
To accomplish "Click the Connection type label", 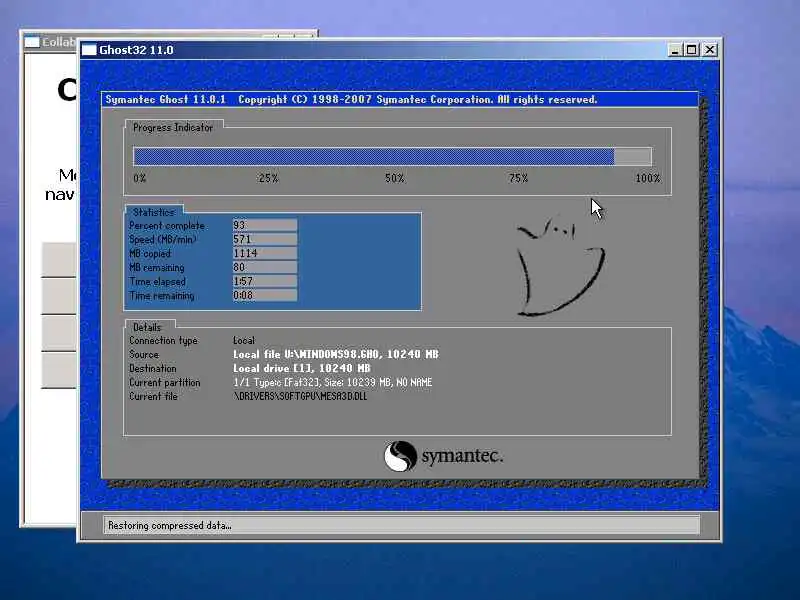I will coord(163,340).
